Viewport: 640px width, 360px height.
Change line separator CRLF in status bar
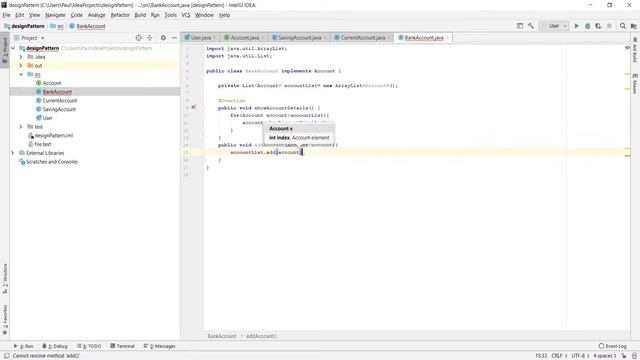[x=559, y=356]
